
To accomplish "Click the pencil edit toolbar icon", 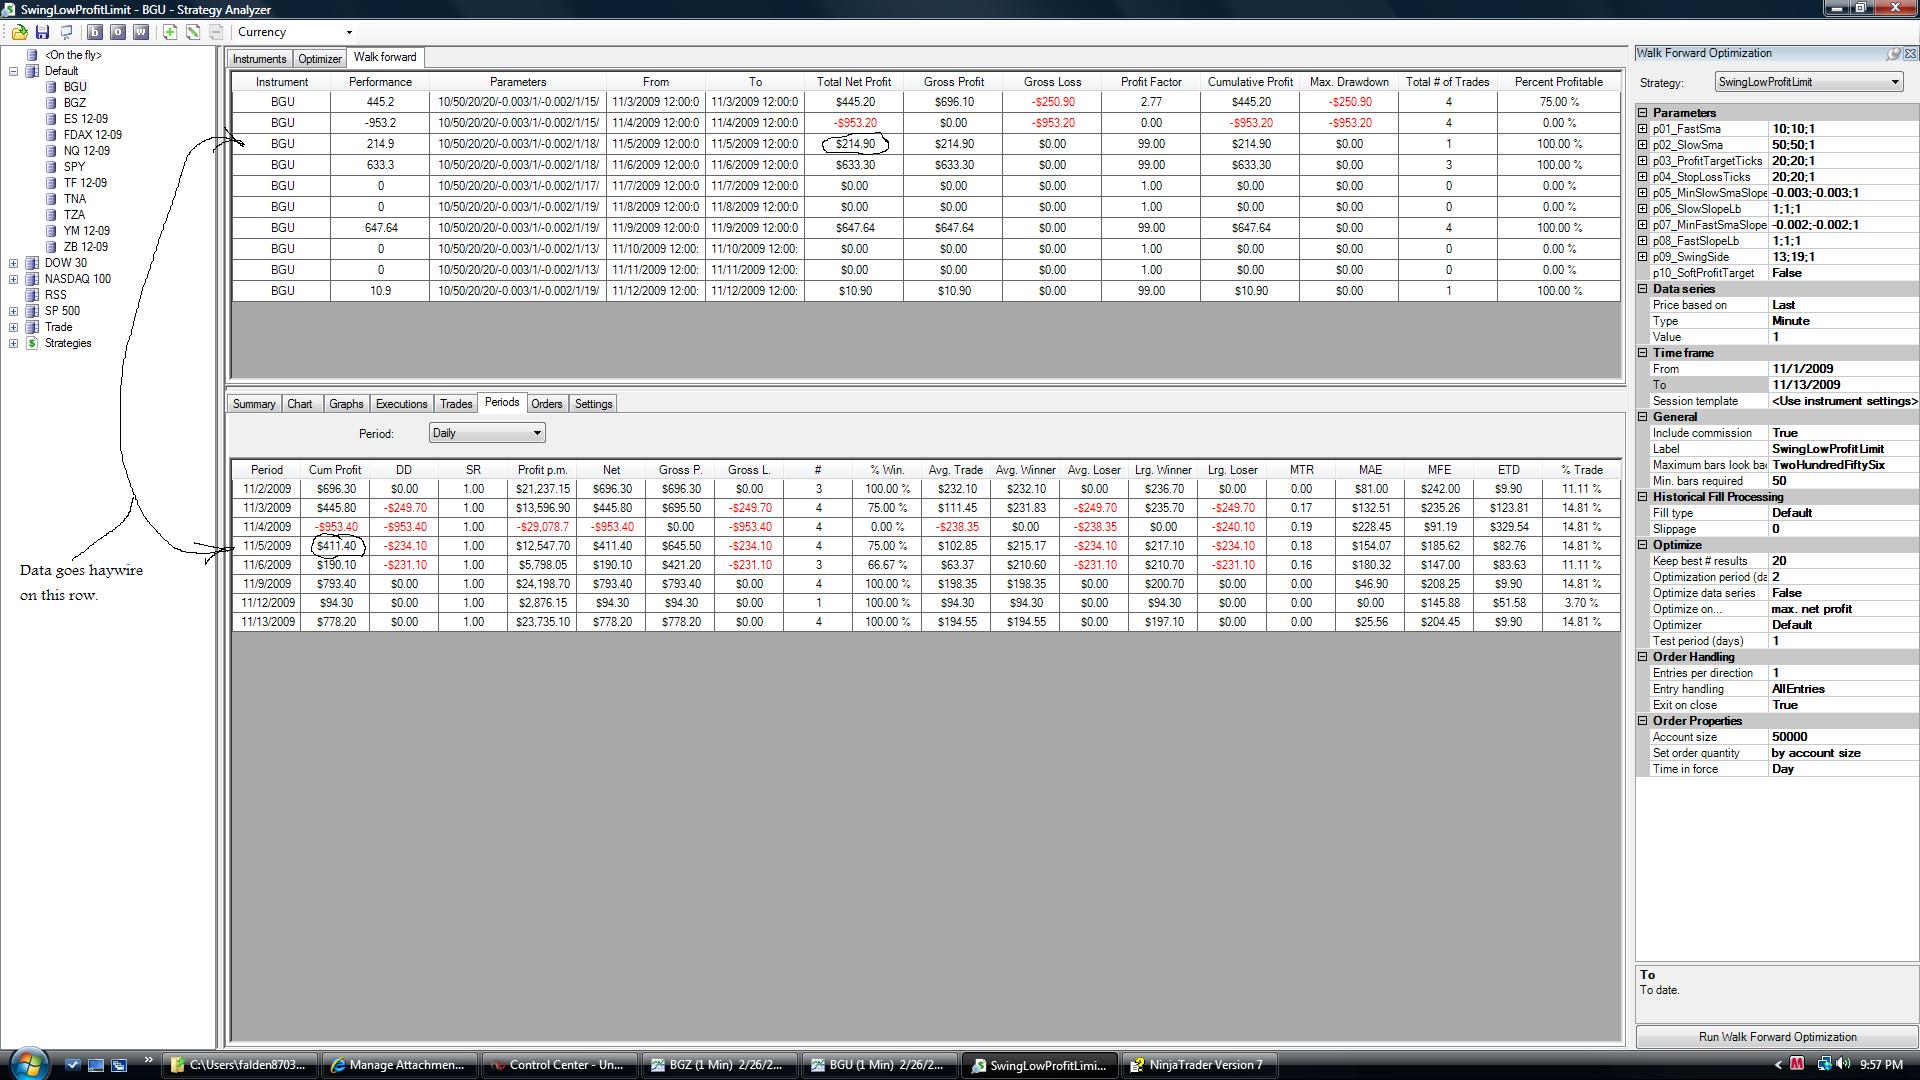I will tap(193, 32).
